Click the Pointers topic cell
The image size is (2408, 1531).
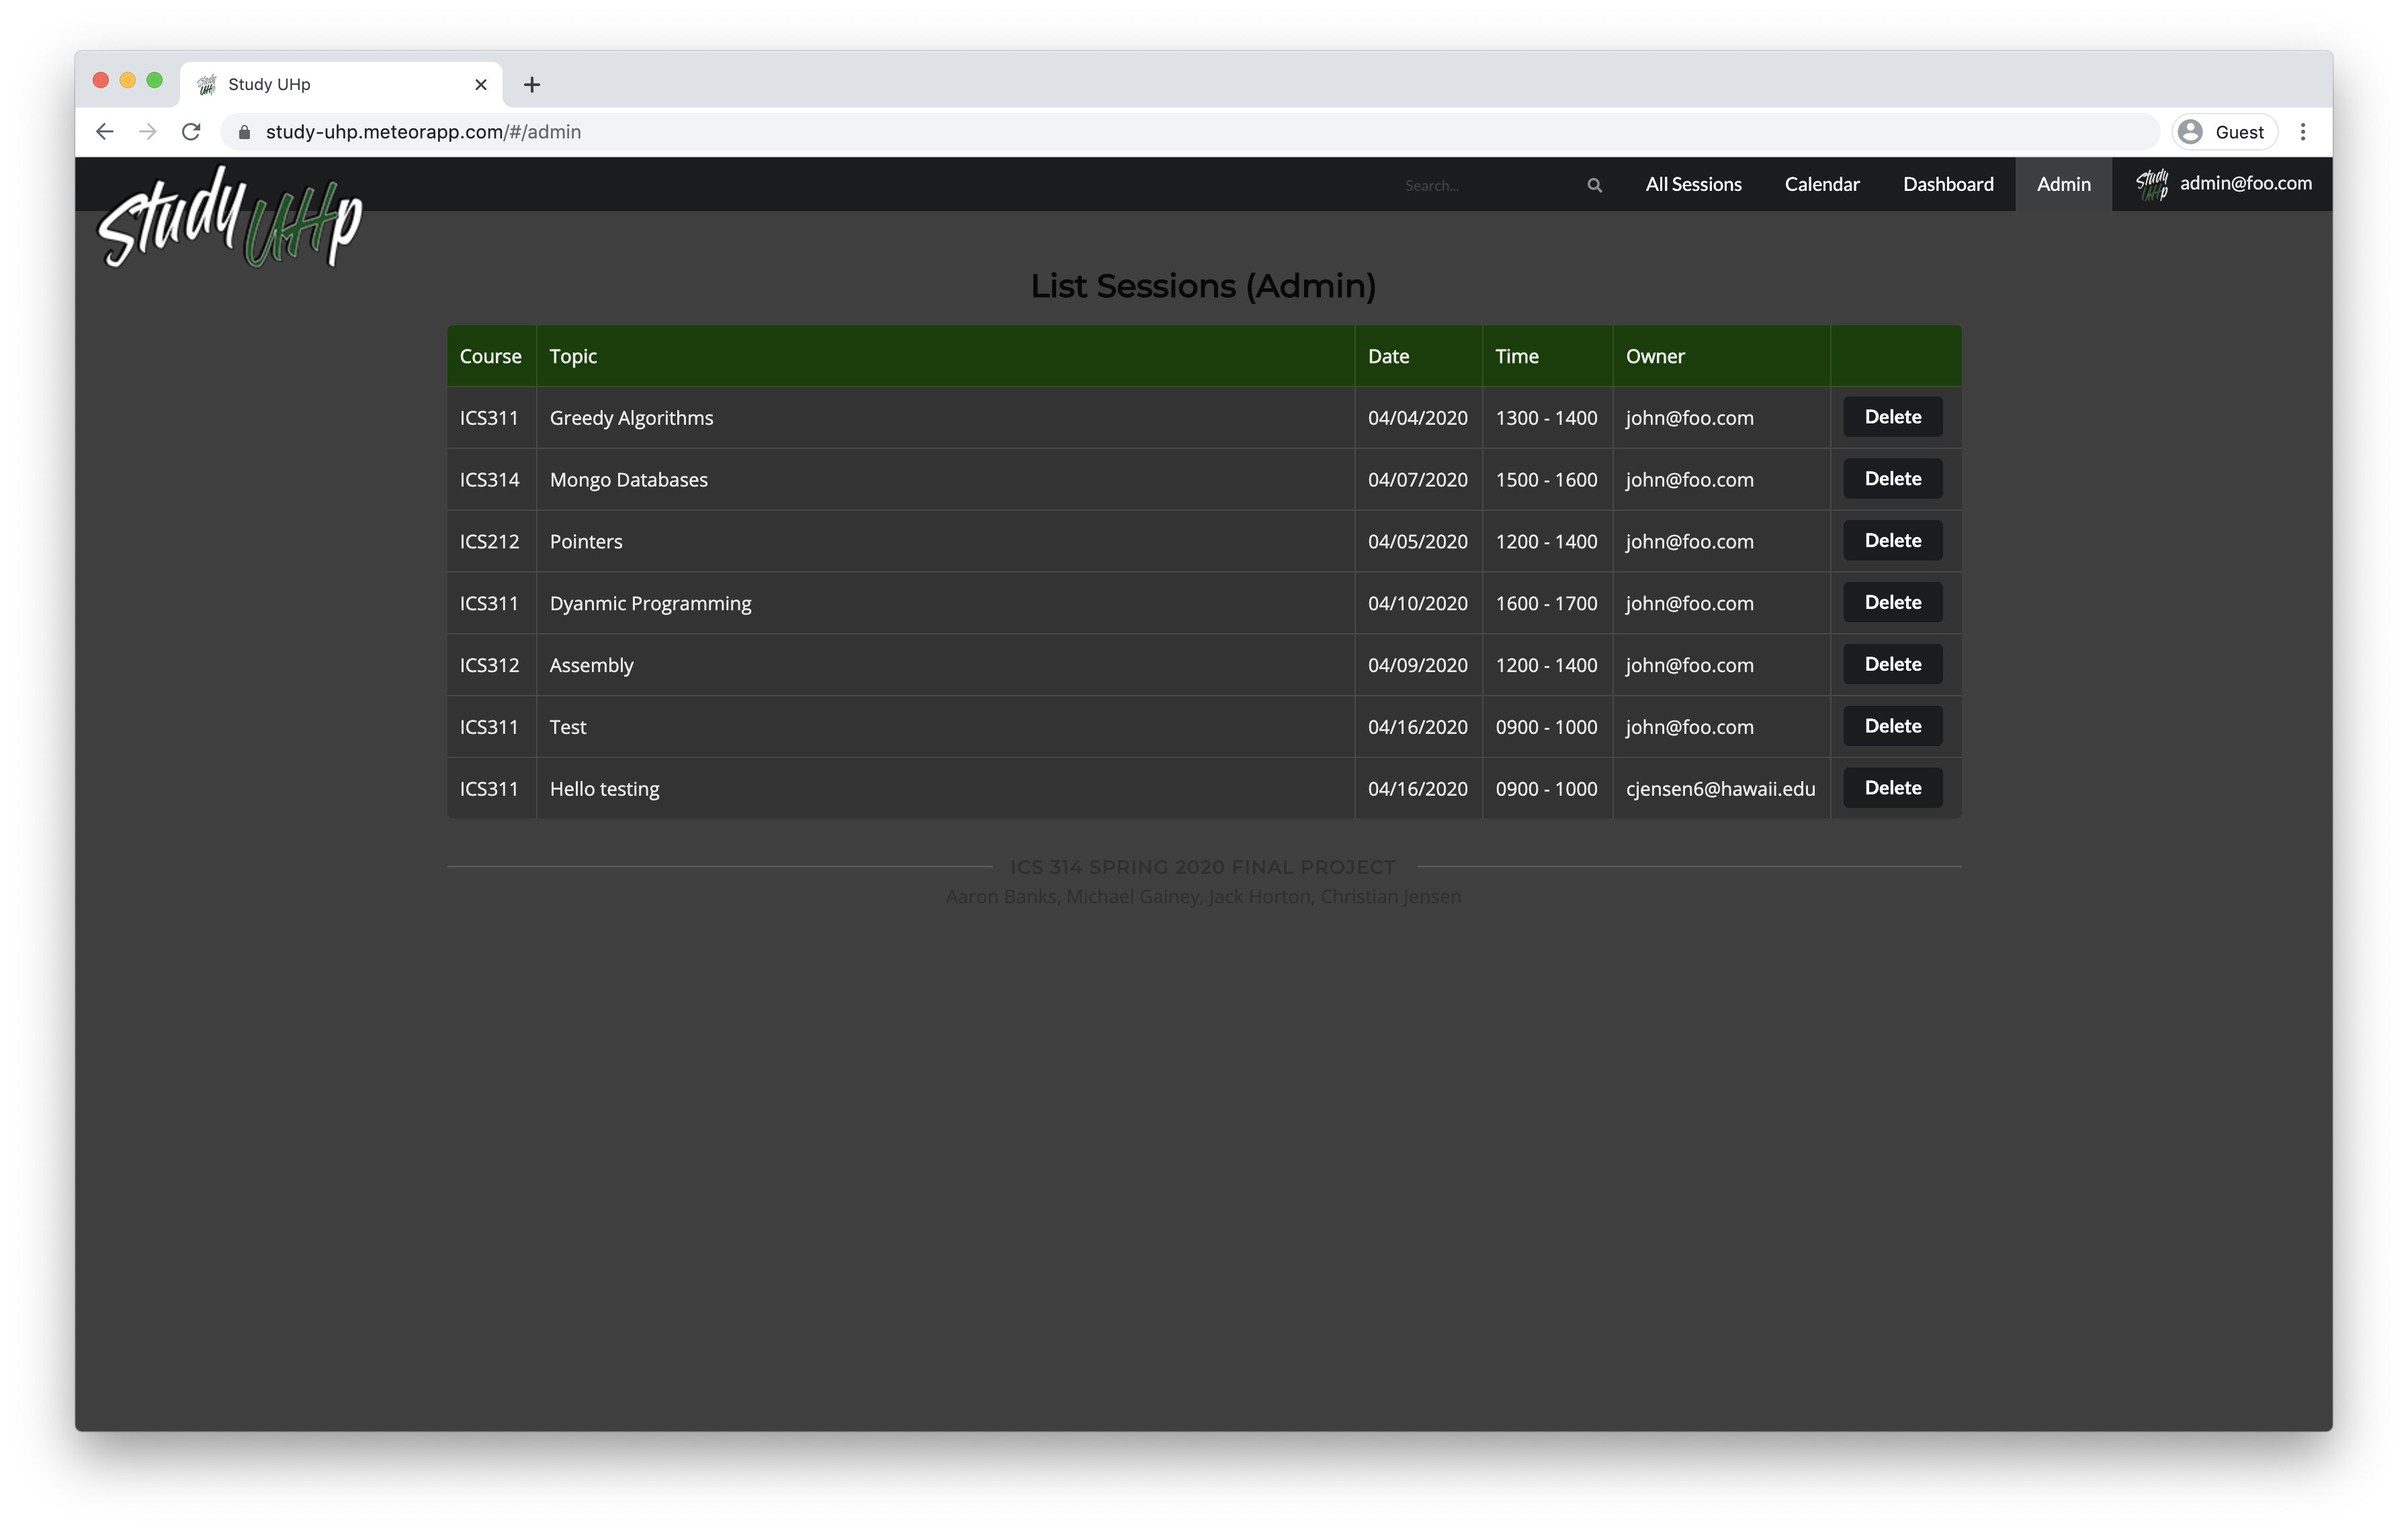click(x=945, y=542)
